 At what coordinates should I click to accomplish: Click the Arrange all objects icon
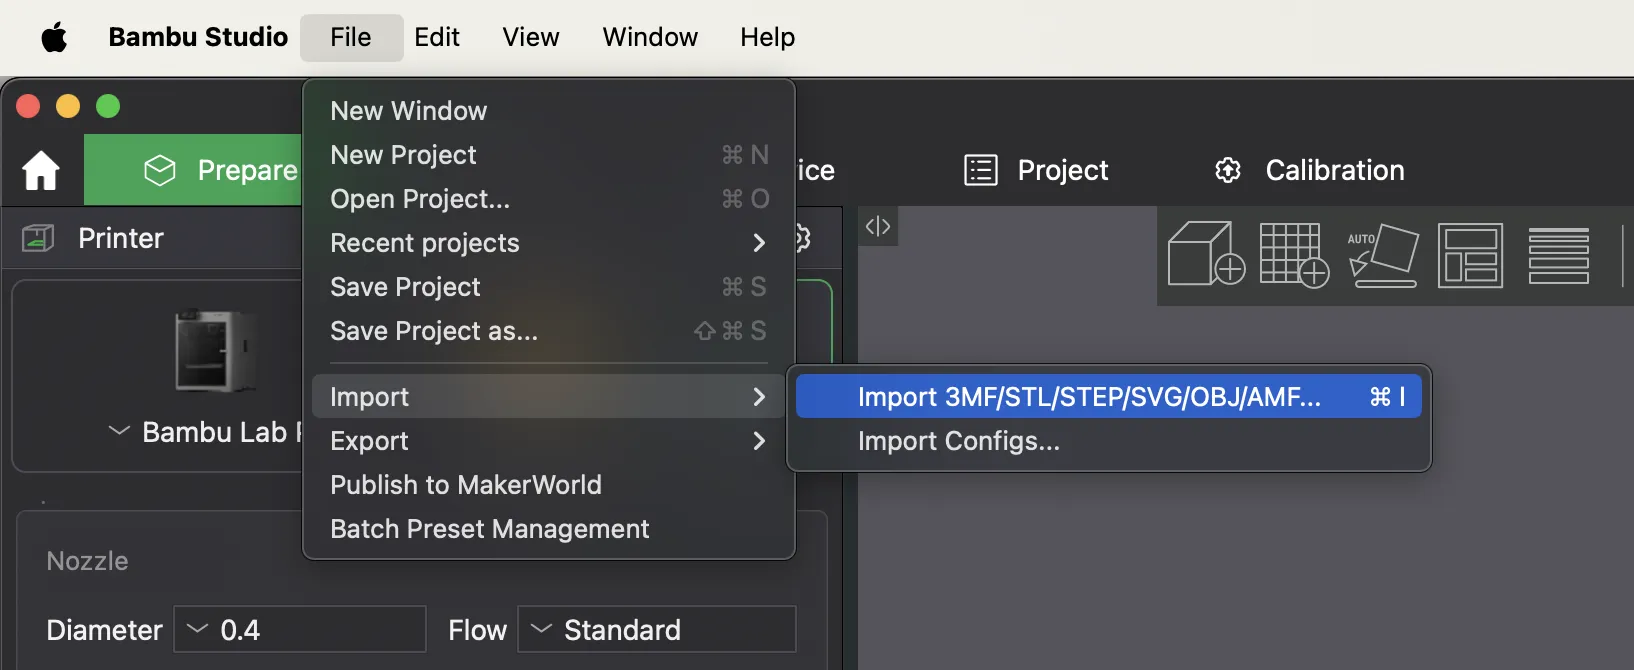[x=1470, y=255]
